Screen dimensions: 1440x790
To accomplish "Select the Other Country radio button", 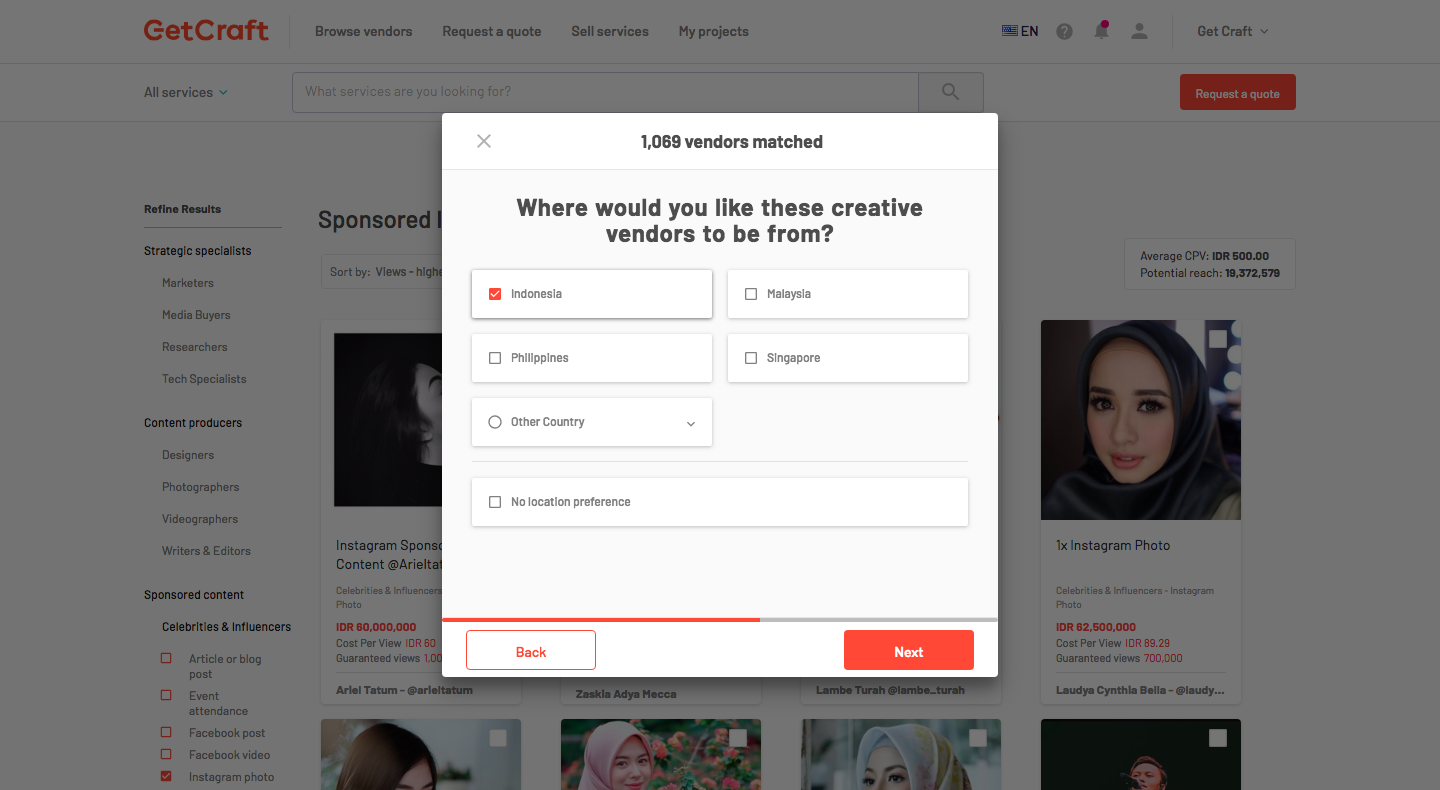I will tap(495, 422).
